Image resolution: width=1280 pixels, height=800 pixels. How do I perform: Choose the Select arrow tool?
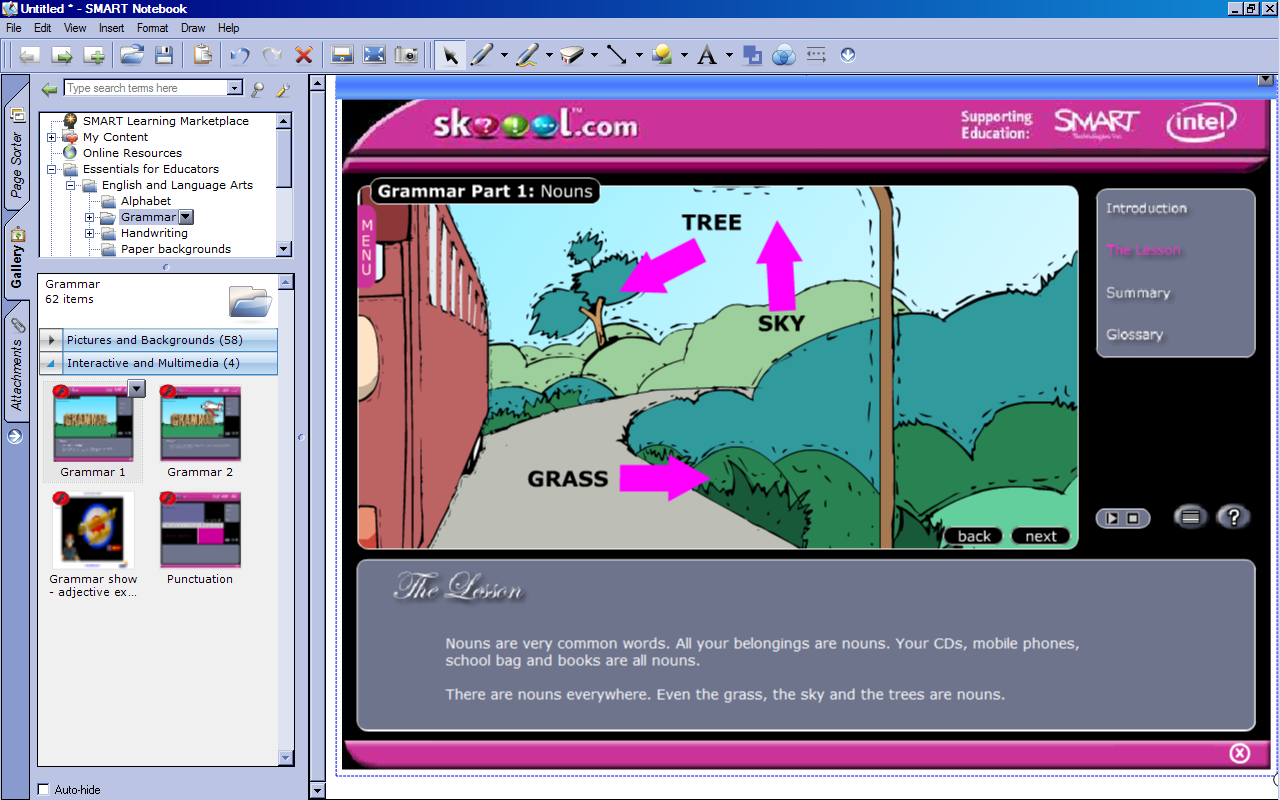(450, 55)
